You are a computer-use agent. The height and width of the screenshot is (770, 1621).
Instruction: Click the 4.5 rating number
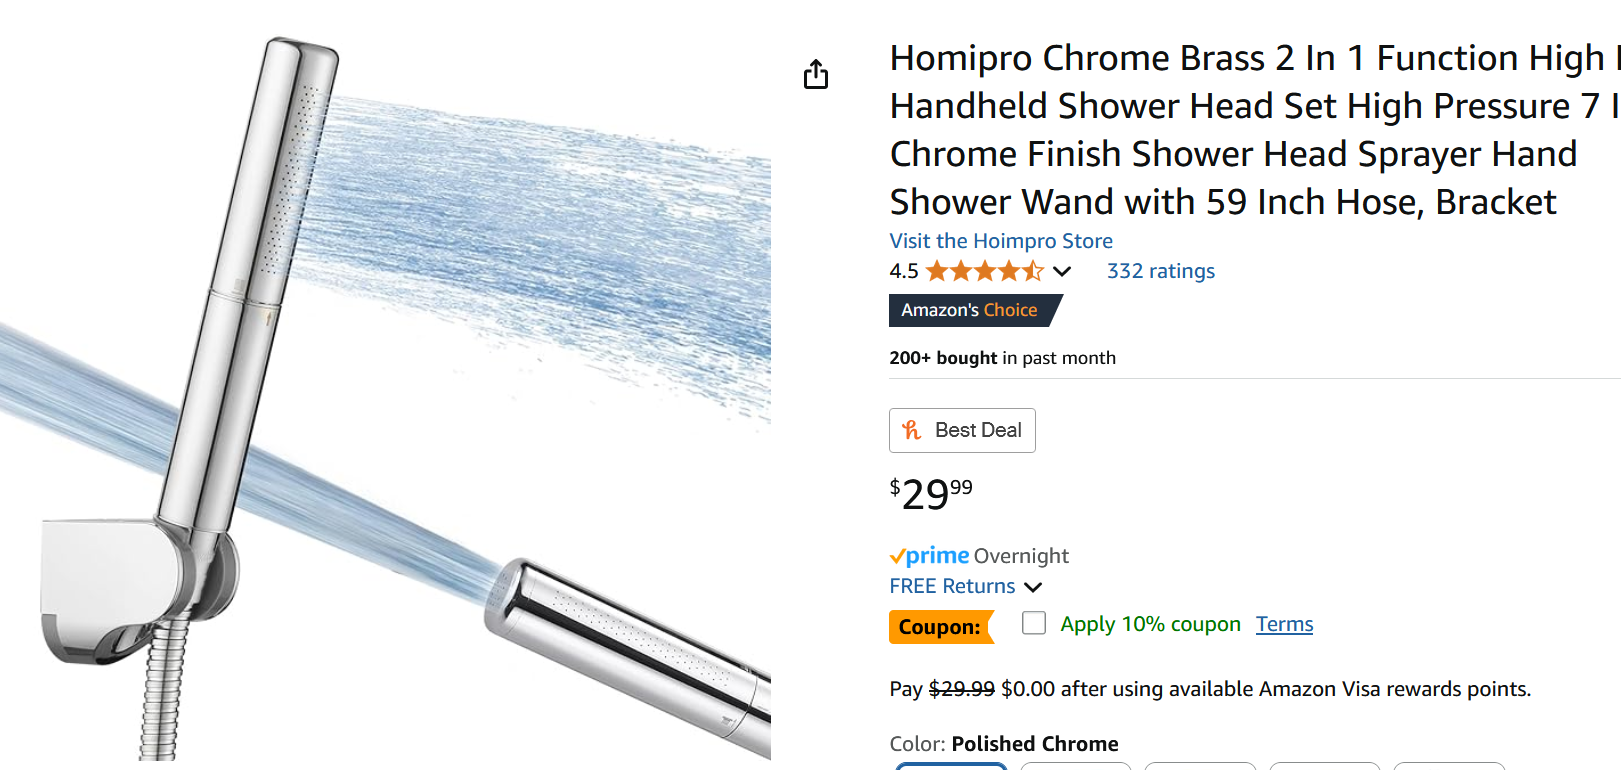coord(903,271)
